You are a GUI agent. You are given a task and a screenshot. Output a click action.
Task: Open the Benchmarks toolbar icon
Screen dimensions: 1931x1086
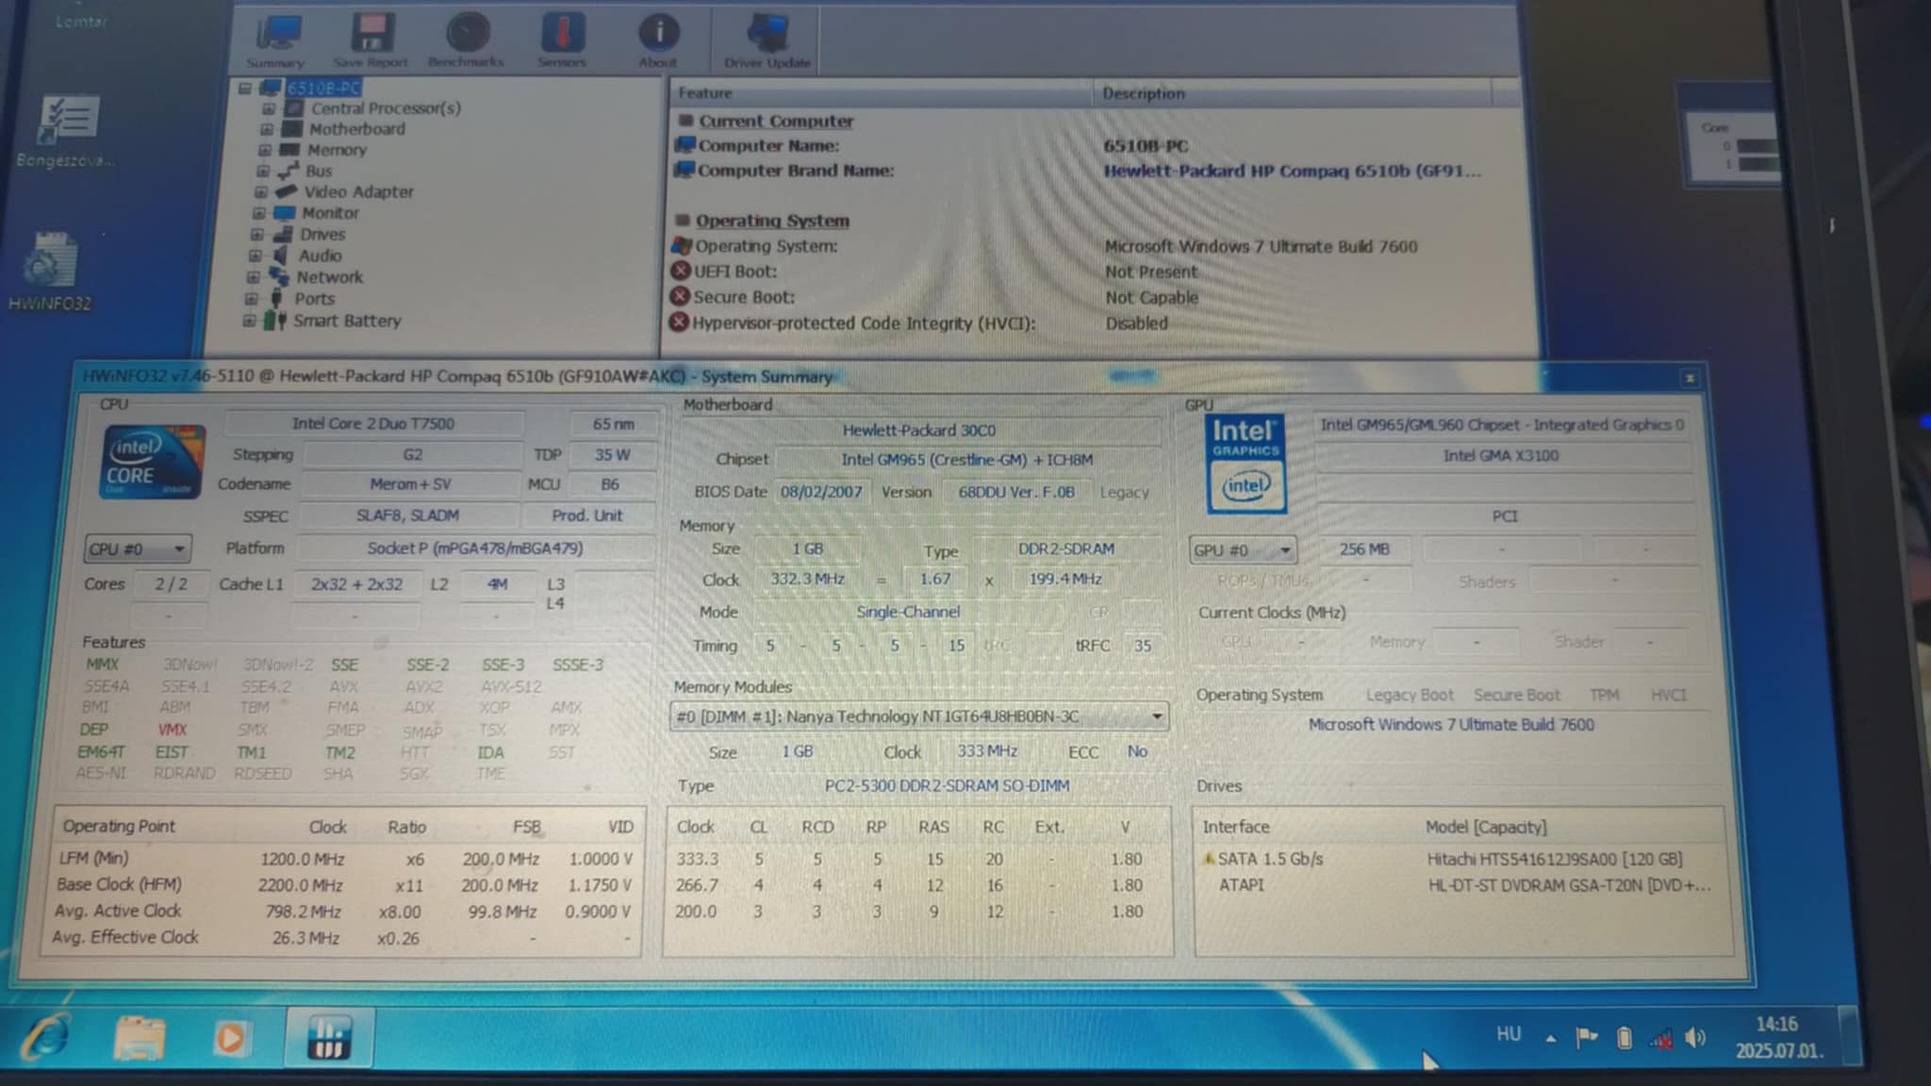[466, 38]
